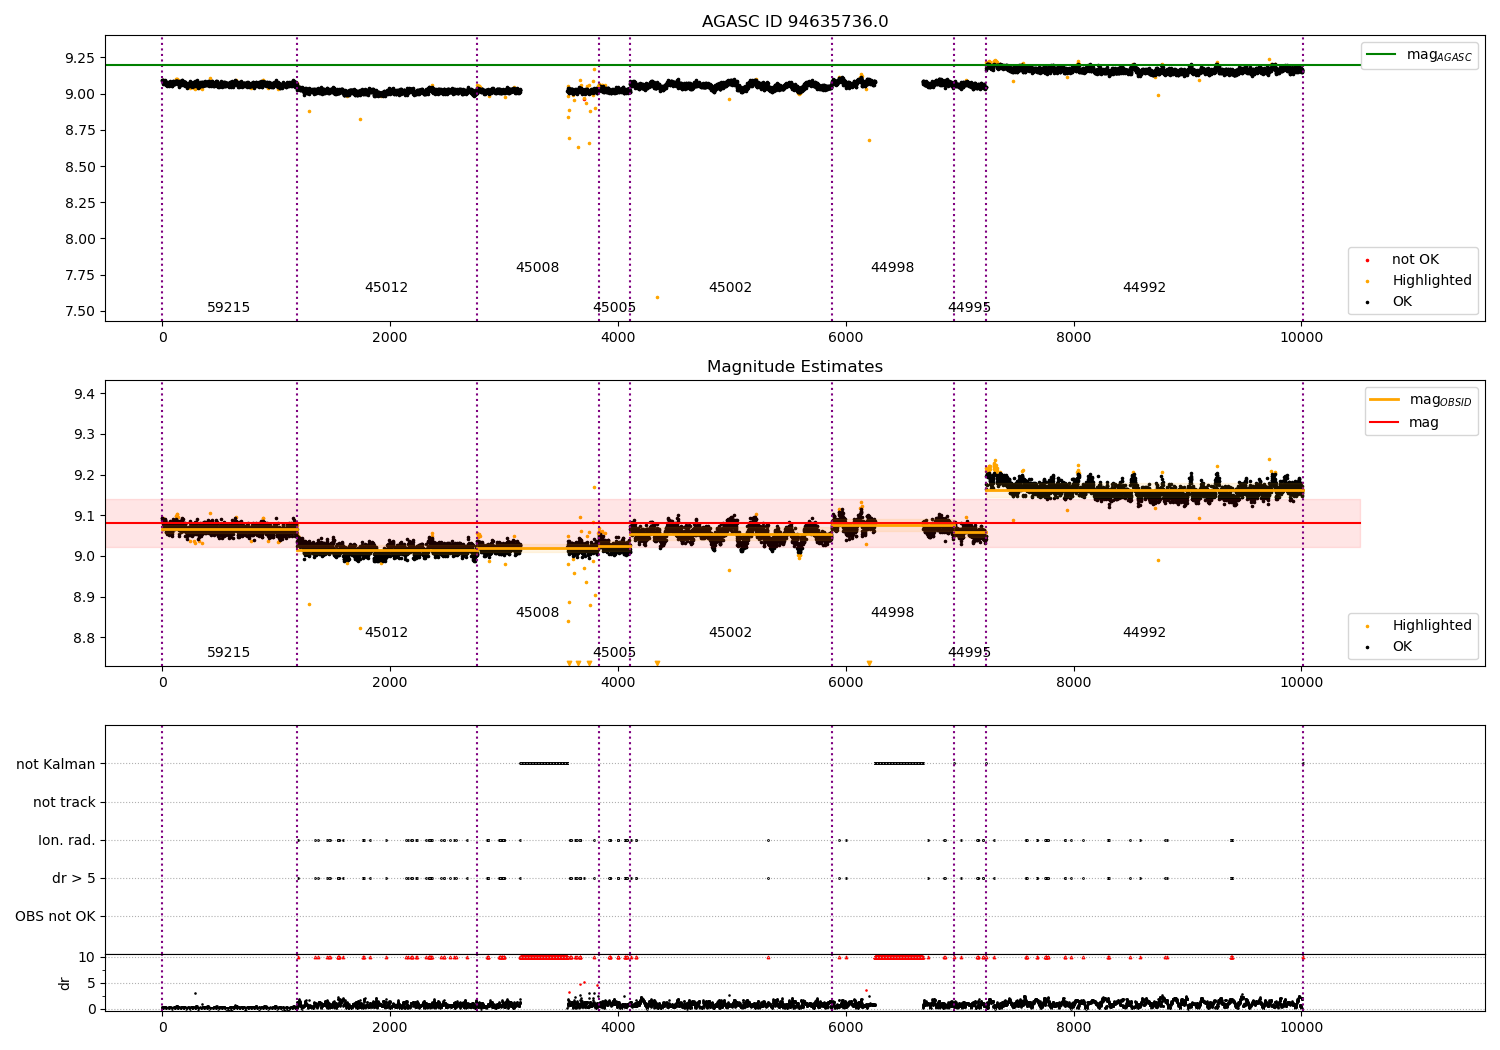Click the 9.4 y-axis tick label

[x=84, y=394]
